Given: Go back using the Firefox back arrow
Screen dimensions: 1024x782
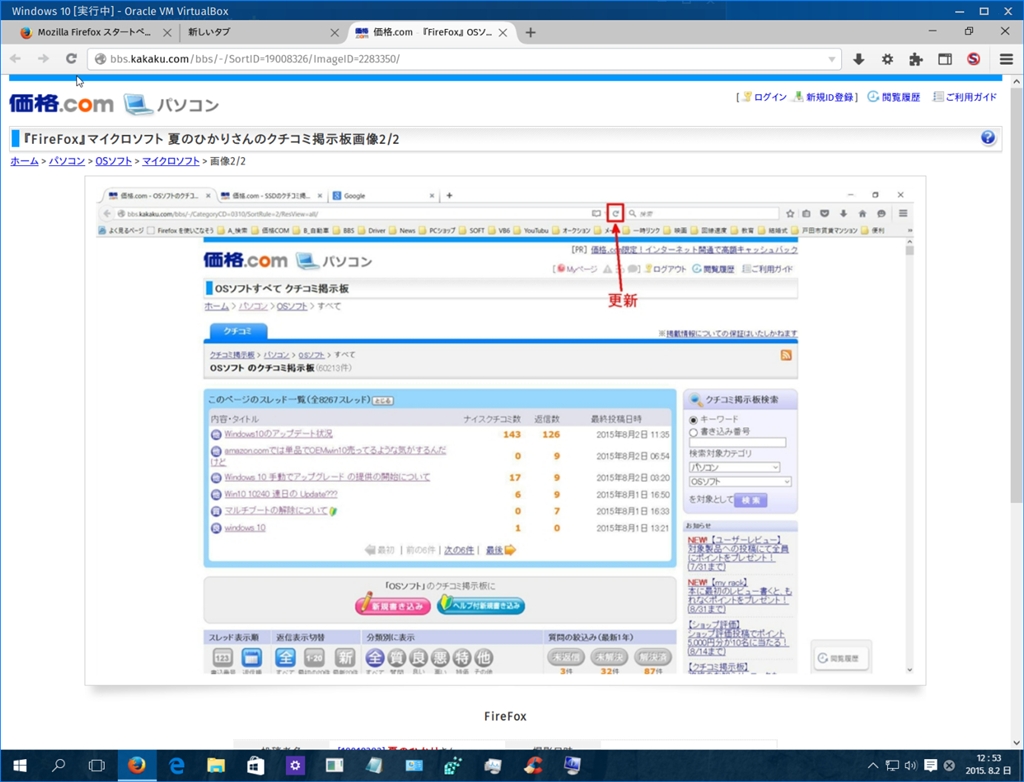Looking at the screenshot, I should pyautogui.click(x=16, y=59).
